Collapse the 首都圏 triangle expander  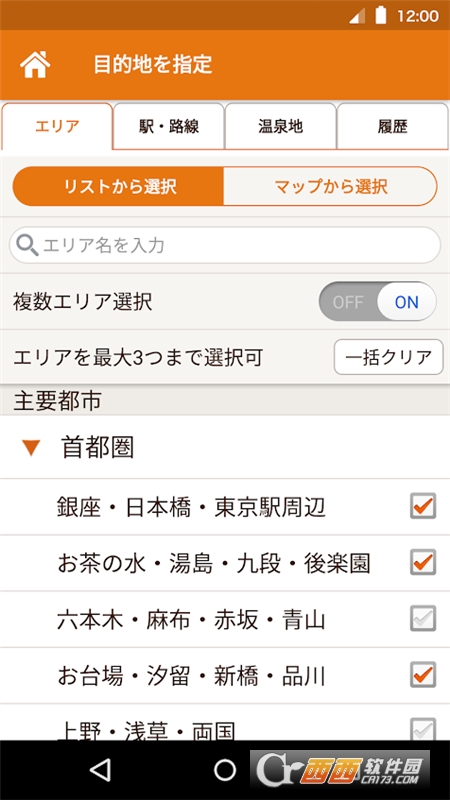pos(31,448)
